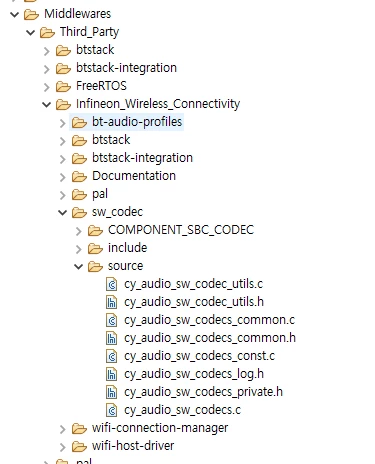
Task: Click the Documentation folder icon
Action: click(79, 176)
